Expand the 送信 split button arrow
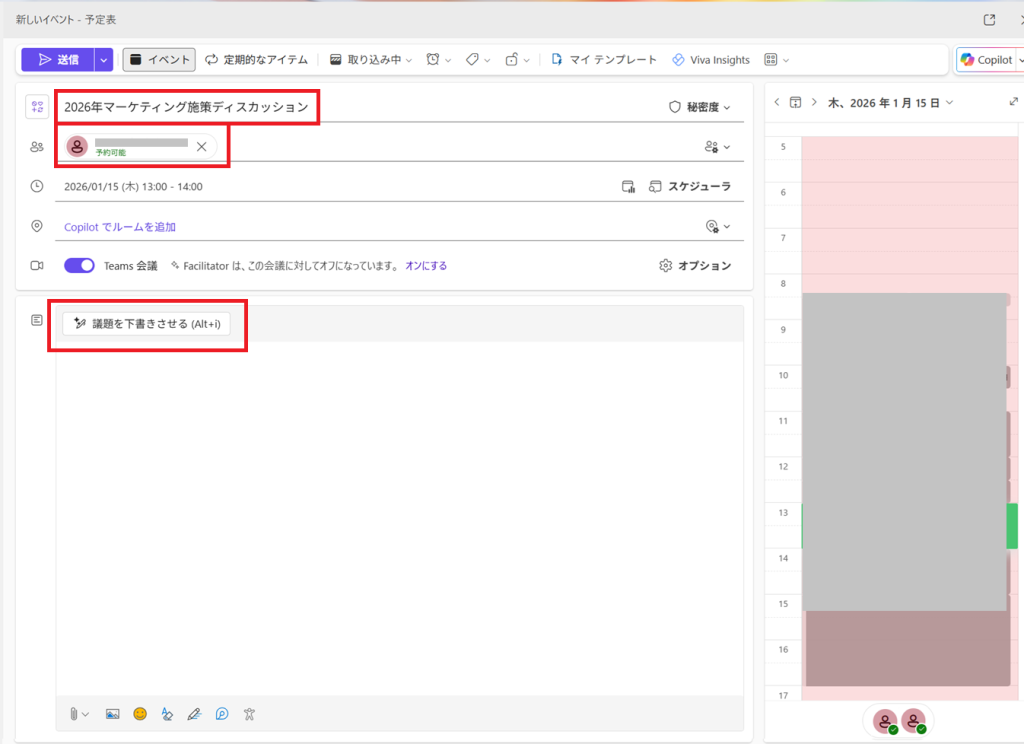The width and height of the screenshot is (1024, 744). coord(104,60)
